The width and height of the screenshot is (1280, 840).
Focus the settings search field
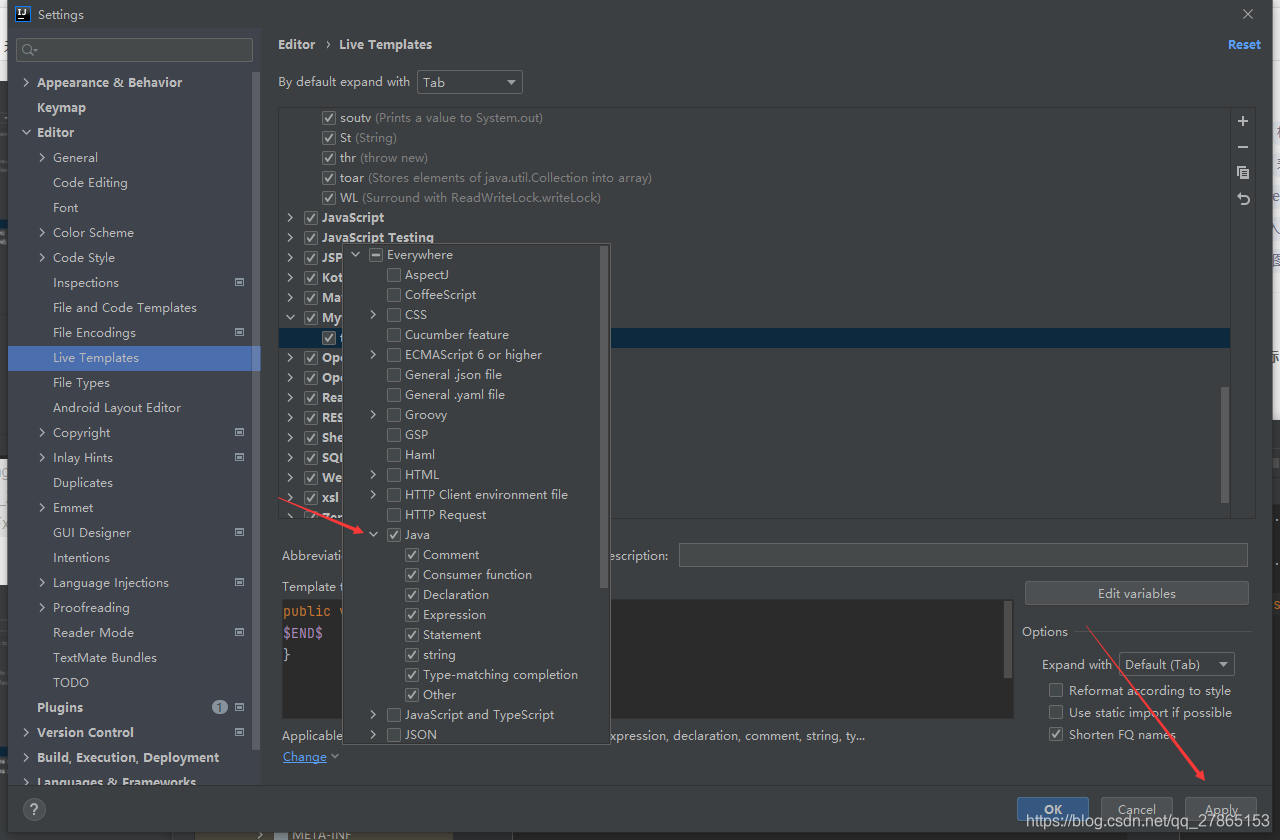coord(135,50)
